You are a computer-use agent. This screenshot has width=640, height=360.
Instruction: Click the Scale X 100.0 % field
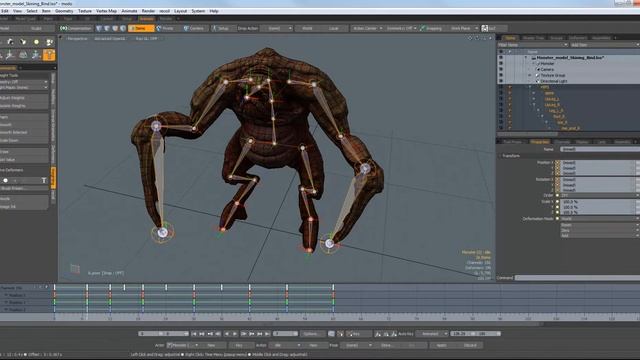pyautogui.click(x=598, y=202)
